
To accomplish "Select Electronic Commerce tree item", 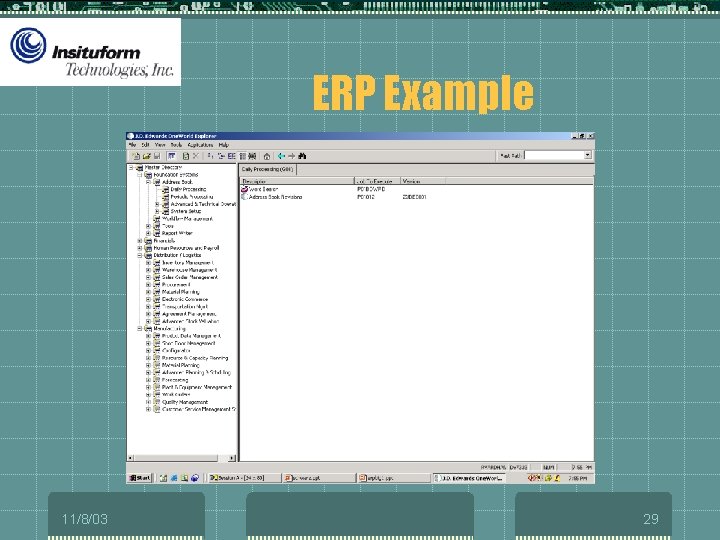I will [185, 299].
